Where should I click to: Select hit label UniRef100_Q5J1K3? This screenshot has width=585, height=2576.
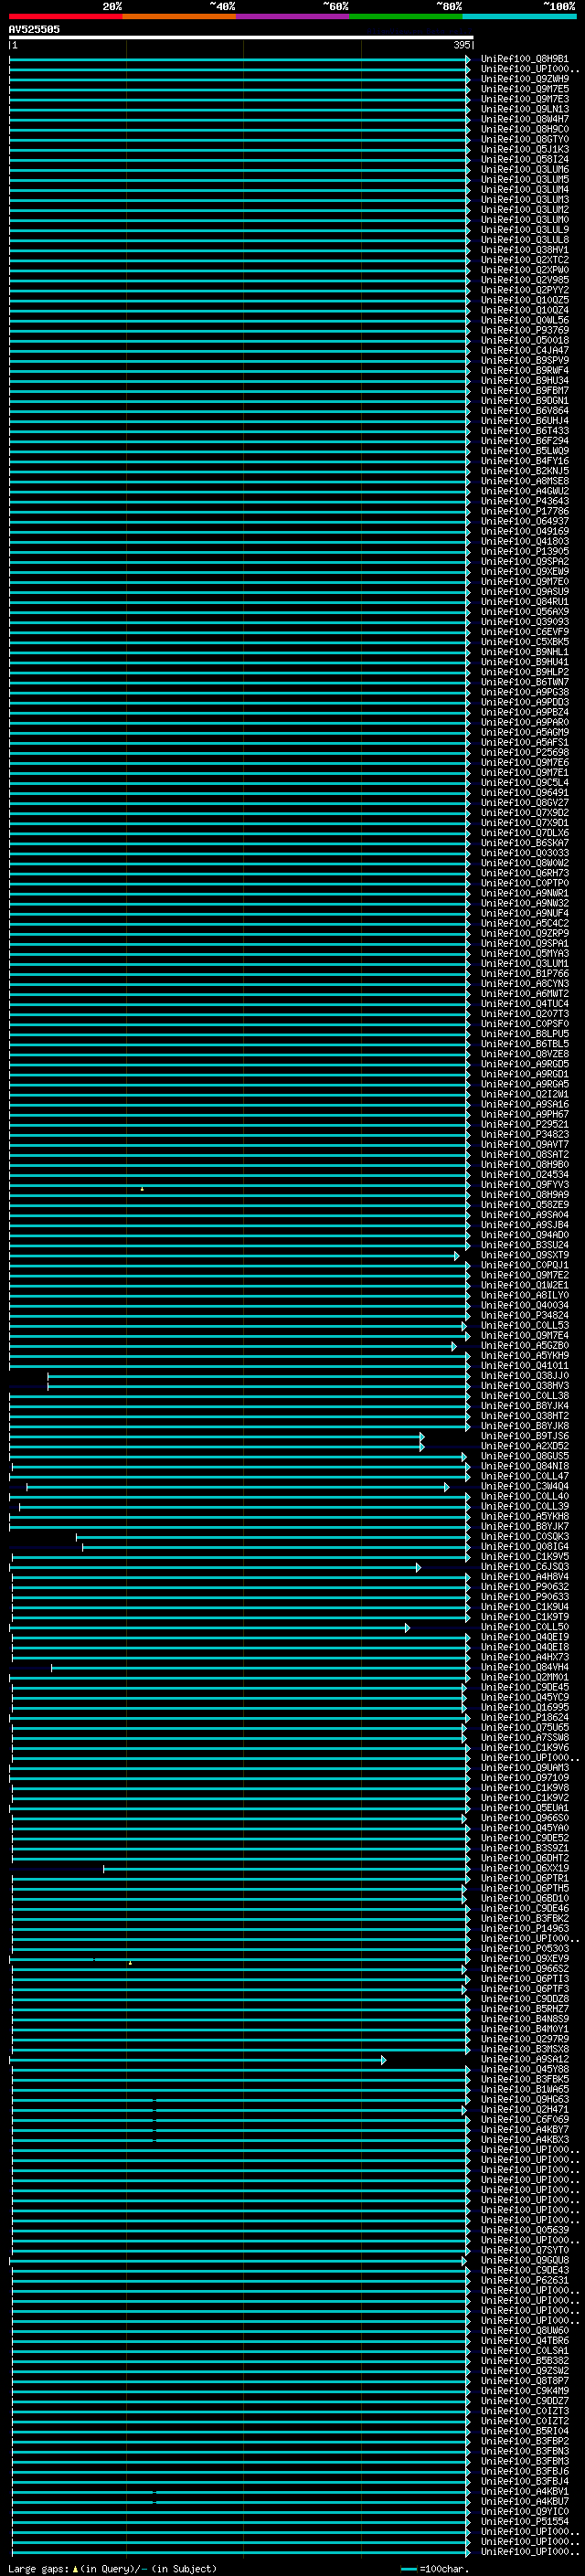(525, 149)
